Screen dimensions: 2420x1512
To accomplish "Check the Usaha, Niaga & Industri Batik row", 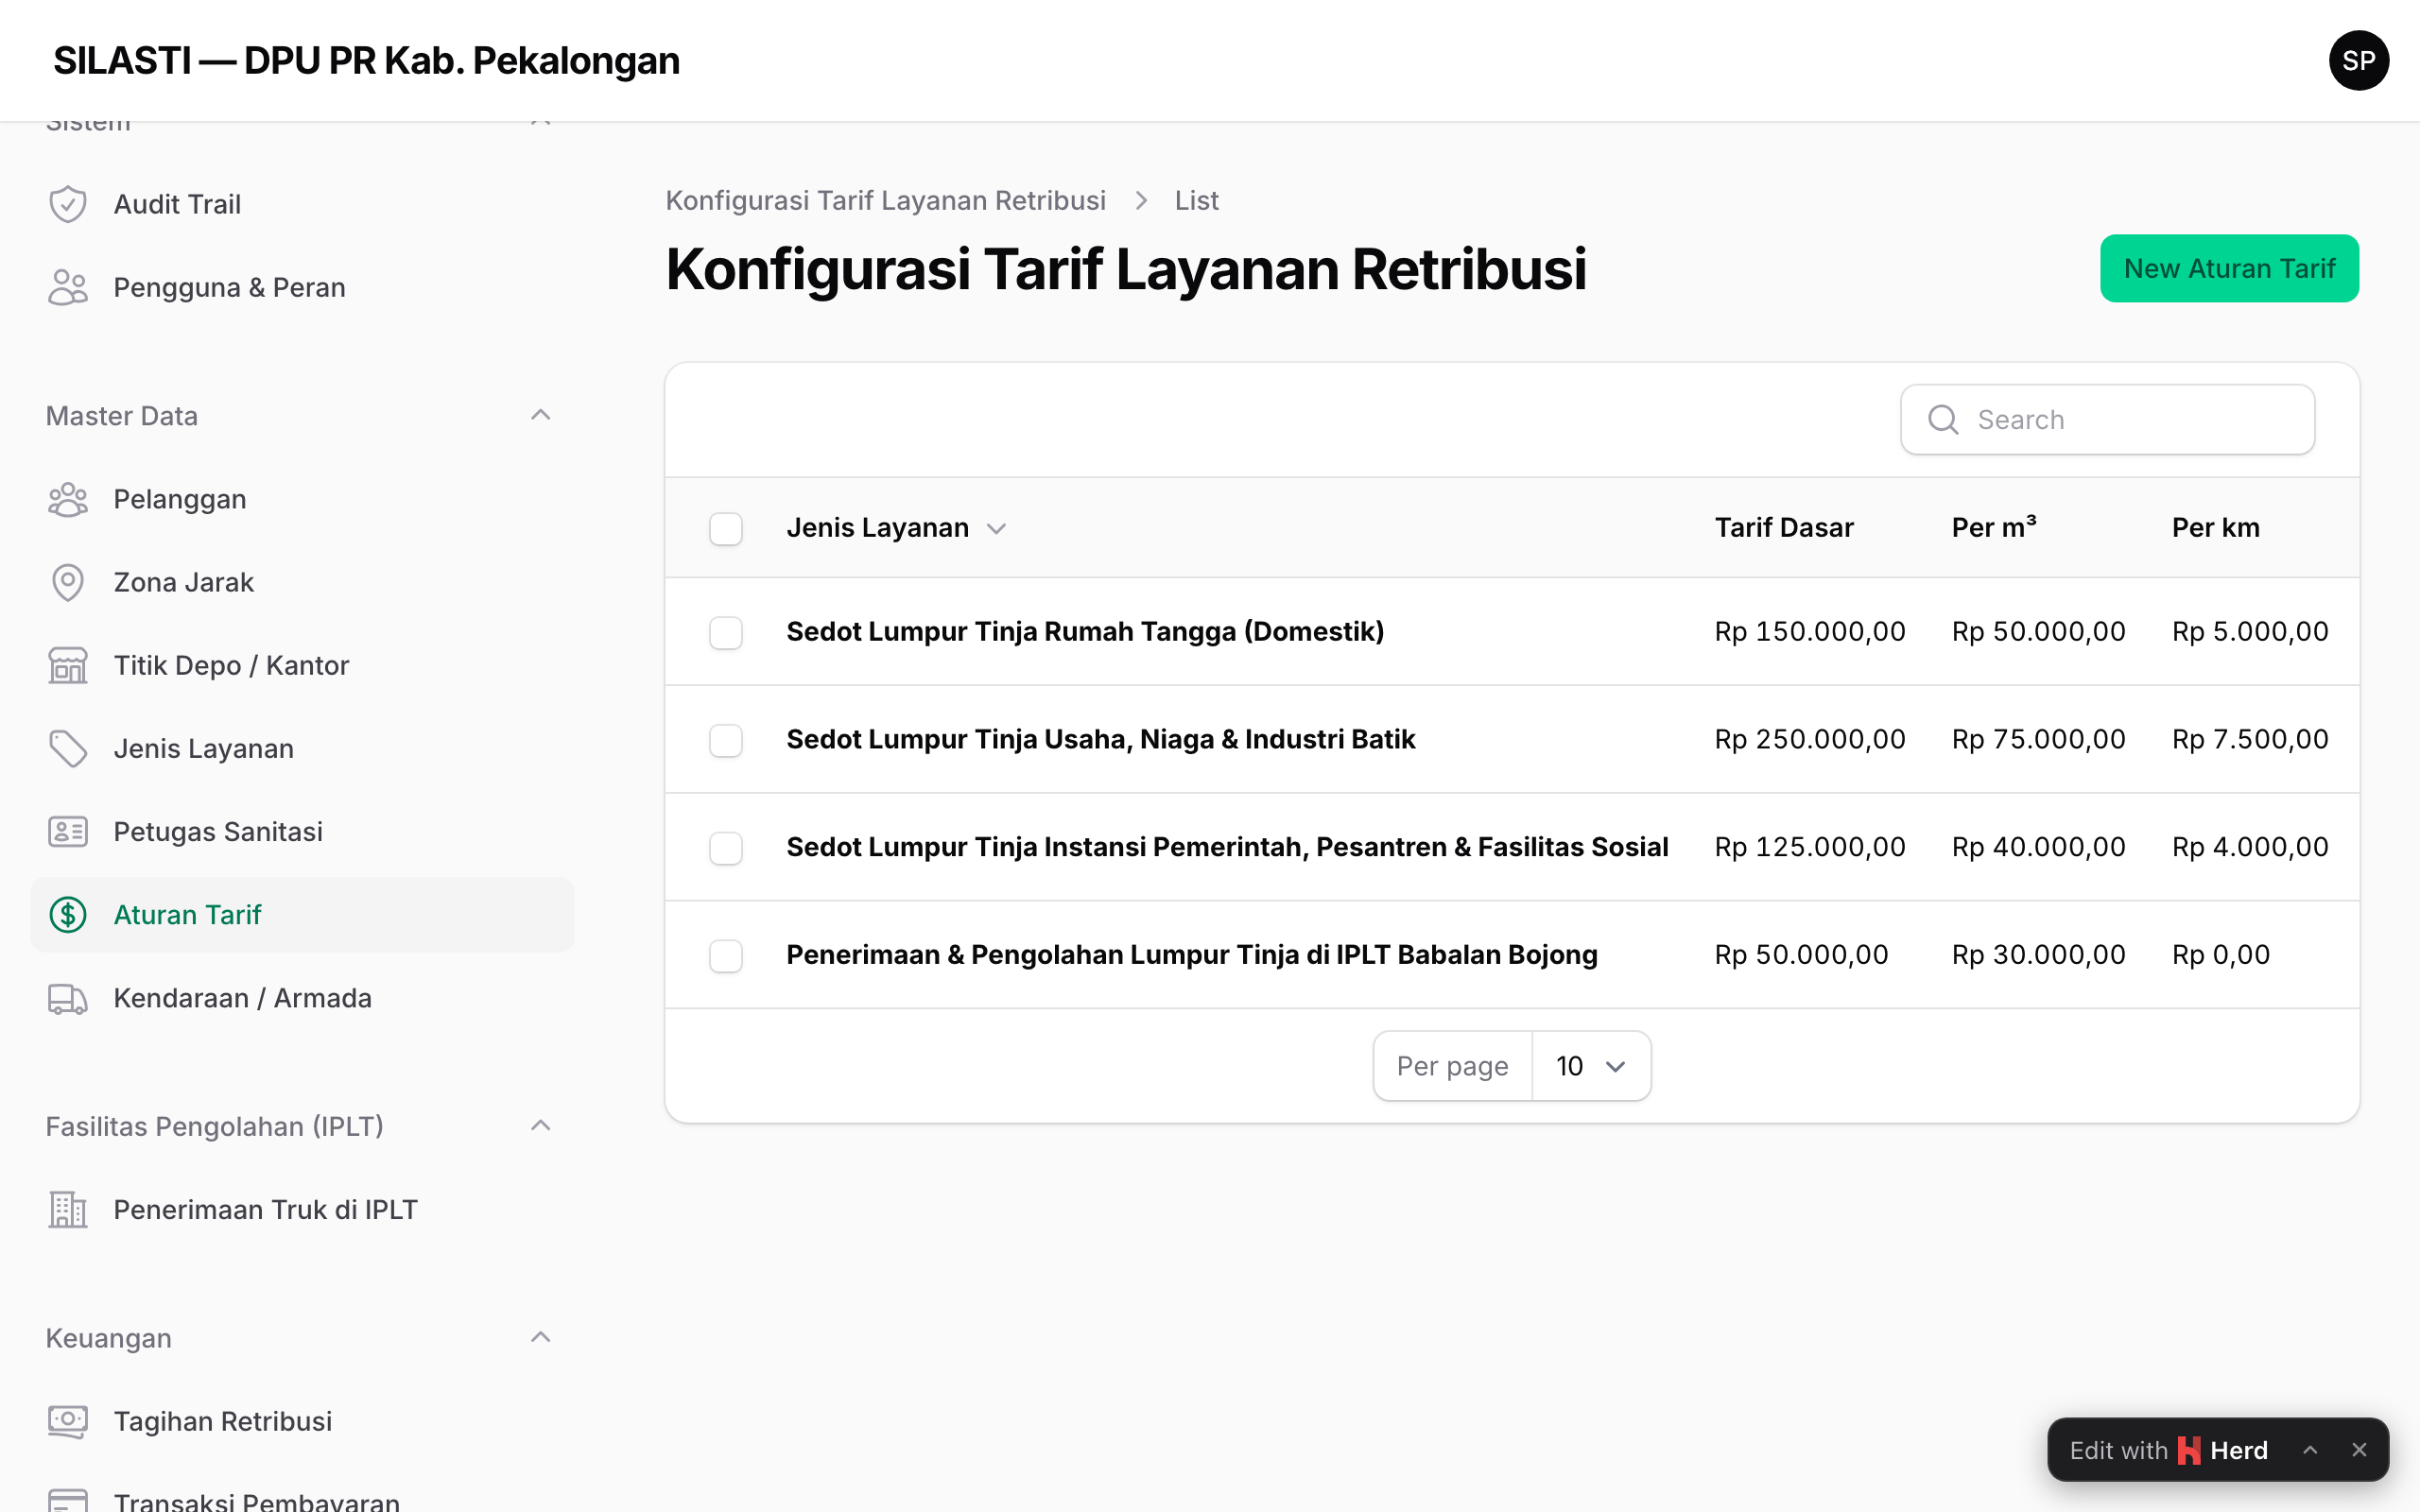I will click(x=726, y=740).
